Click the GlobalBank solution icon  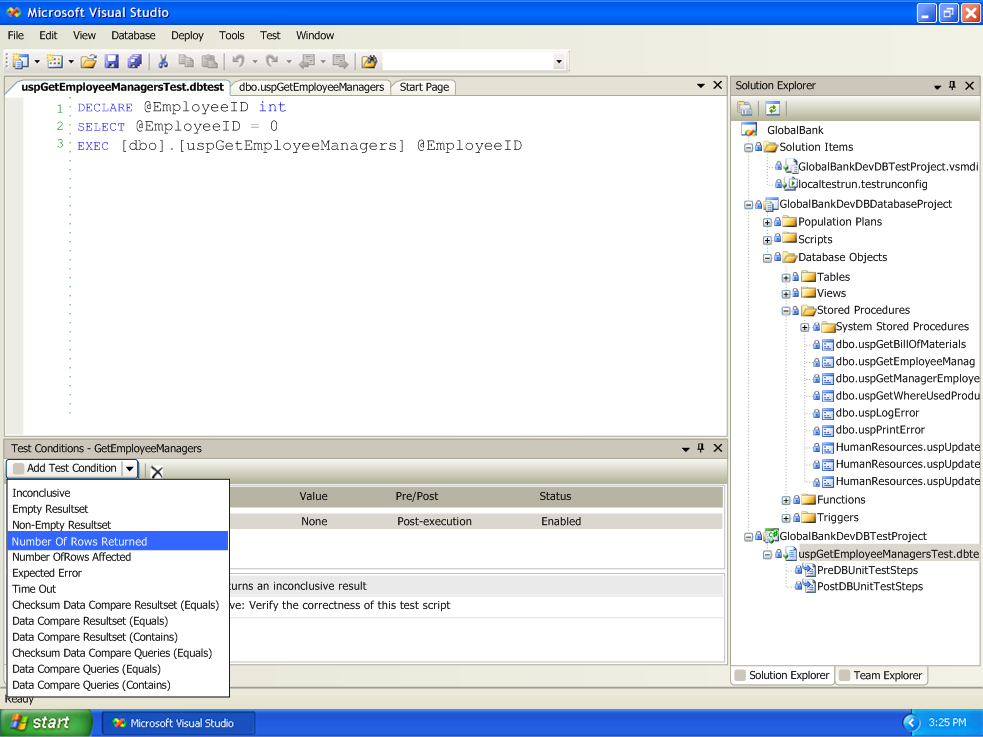749,130
